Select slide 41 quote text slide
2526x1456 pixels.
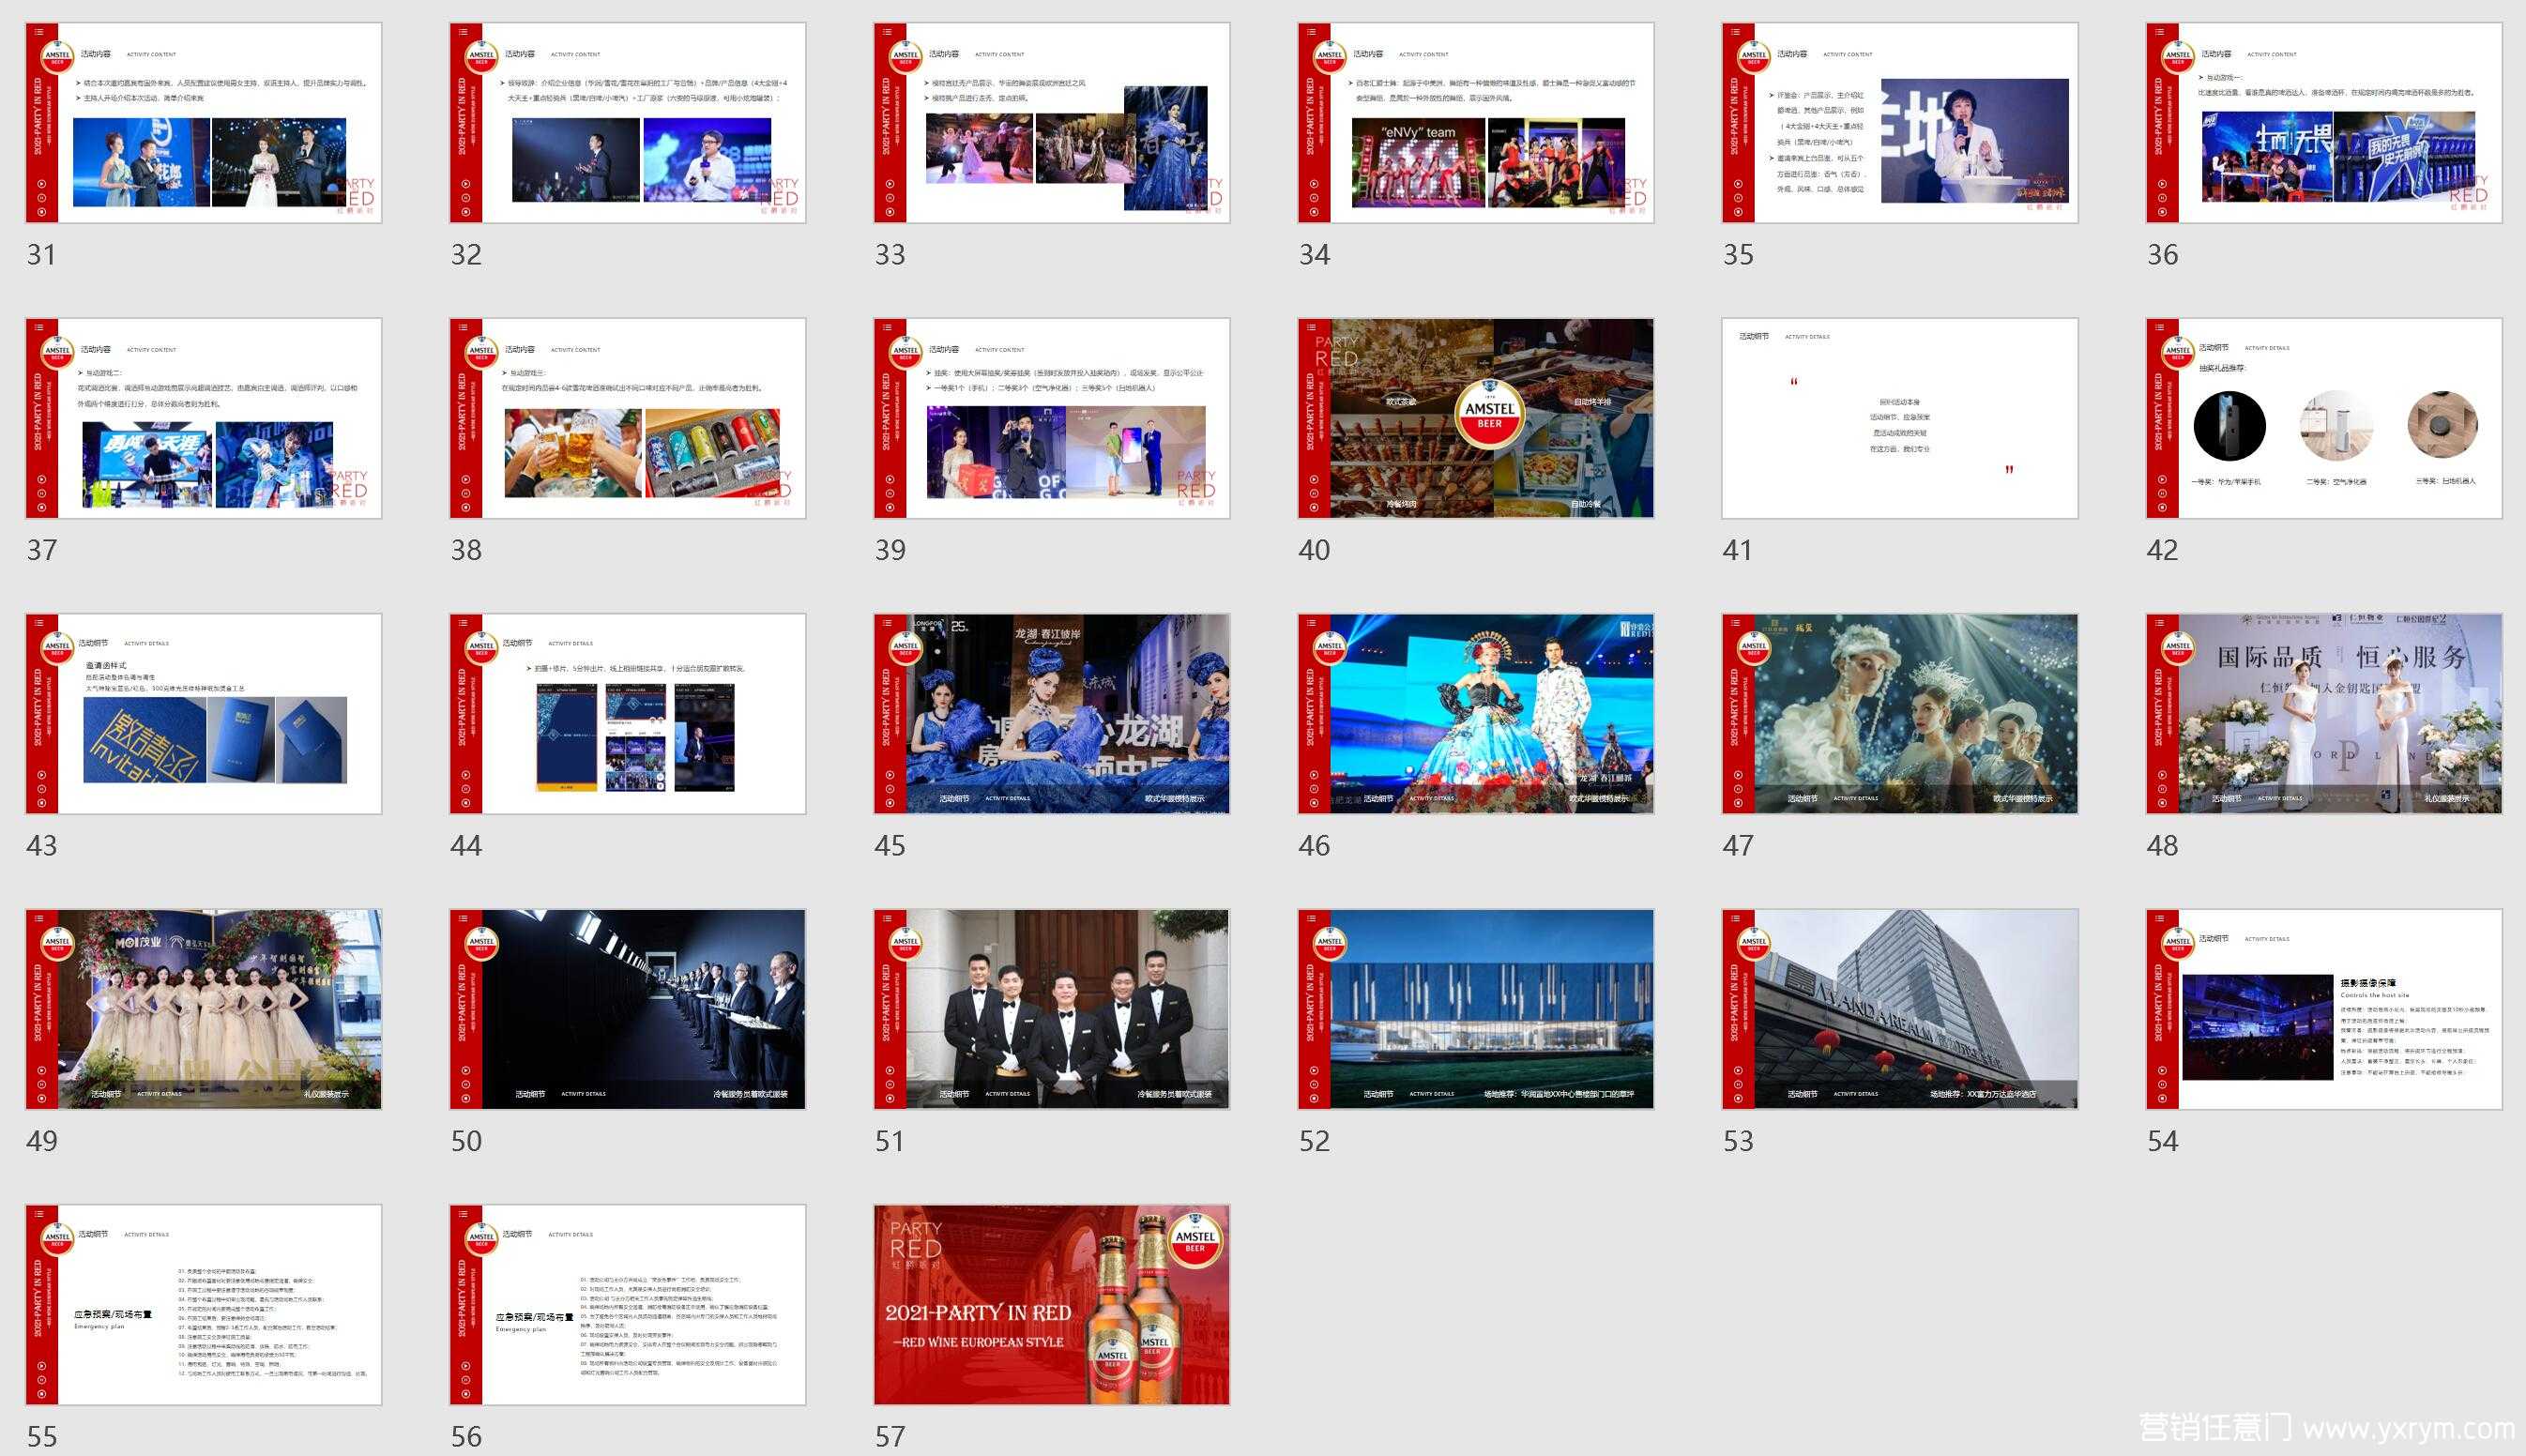[1900, 418]
